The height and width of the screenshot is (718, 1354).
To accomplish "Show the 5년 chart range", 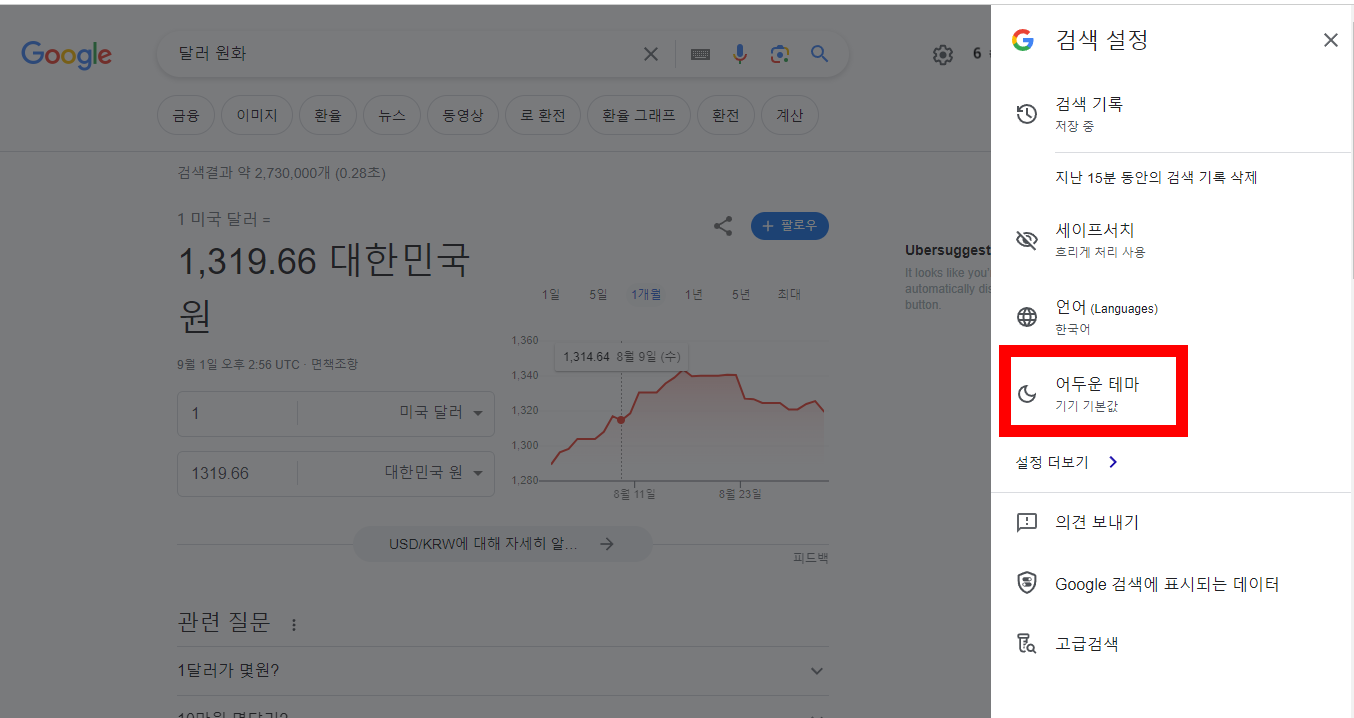I will [741, 294].
